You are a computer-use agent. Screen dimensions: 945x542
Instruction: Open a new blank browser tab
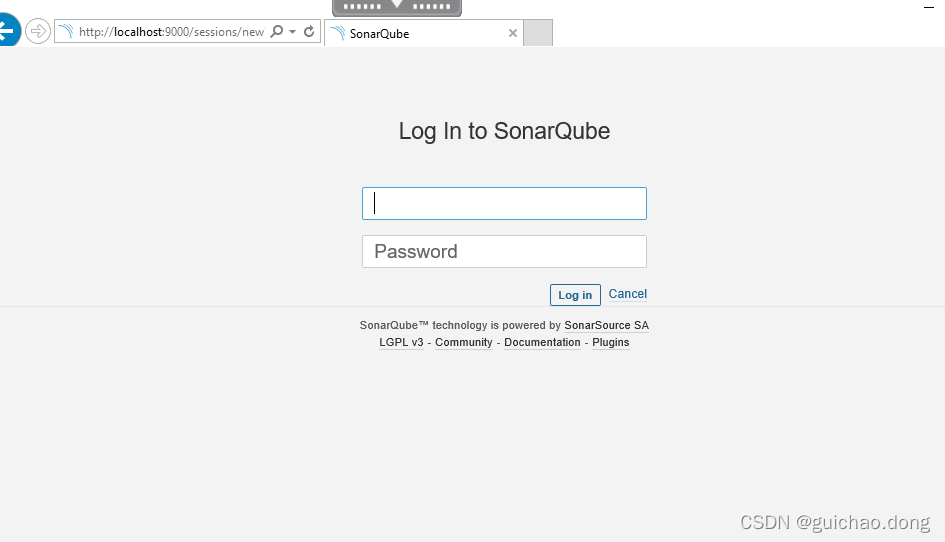tap(538, 33)
